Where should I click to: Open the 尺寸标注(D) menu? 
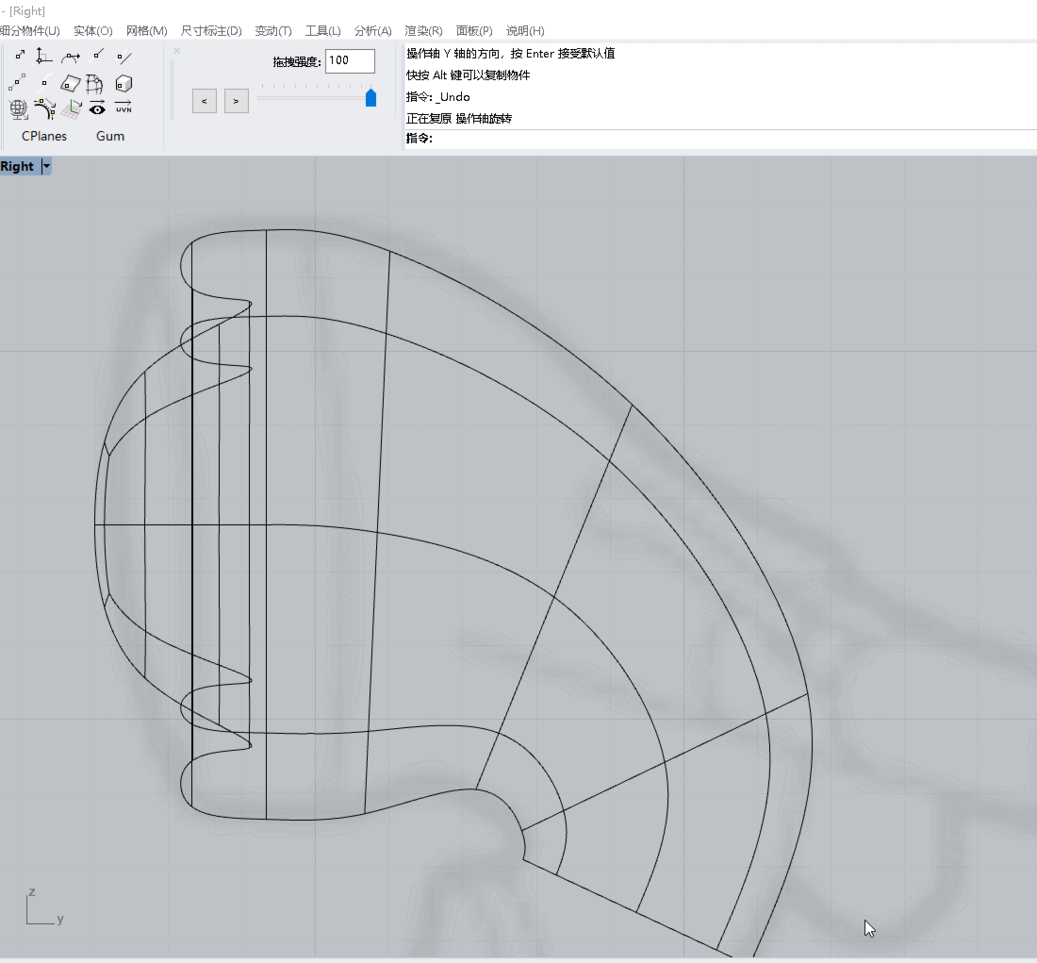point(211,31)
